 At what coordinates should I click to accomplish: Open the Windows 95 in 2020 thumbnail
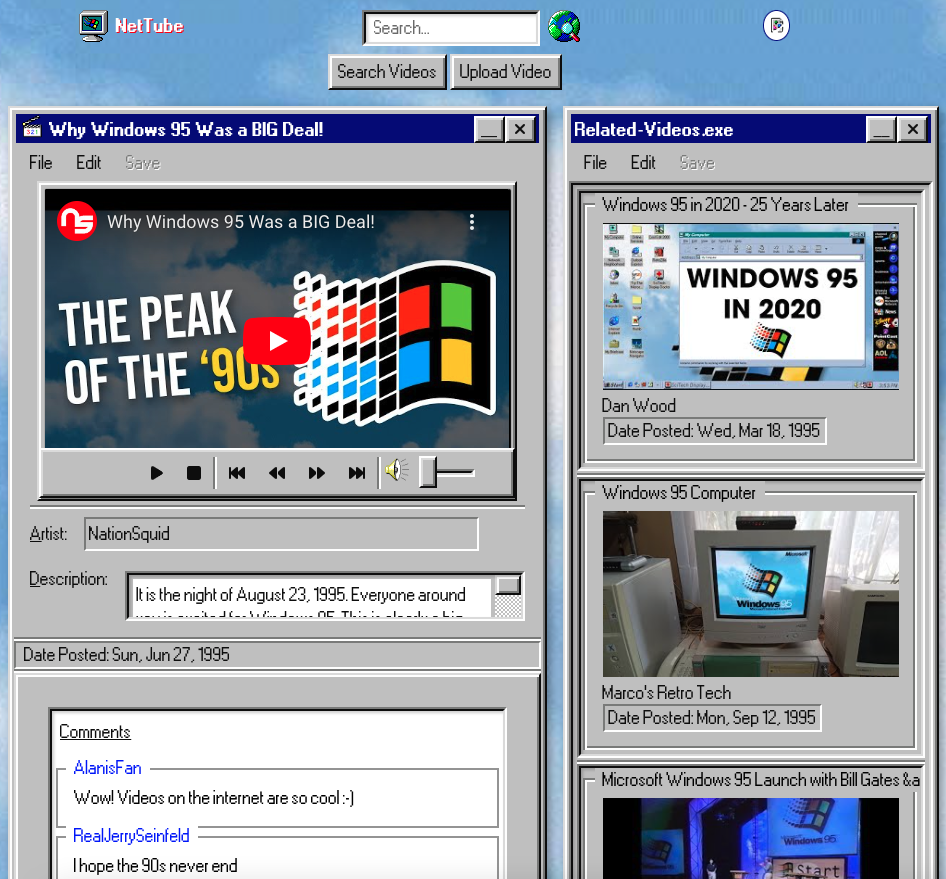[x=751, y=306]
